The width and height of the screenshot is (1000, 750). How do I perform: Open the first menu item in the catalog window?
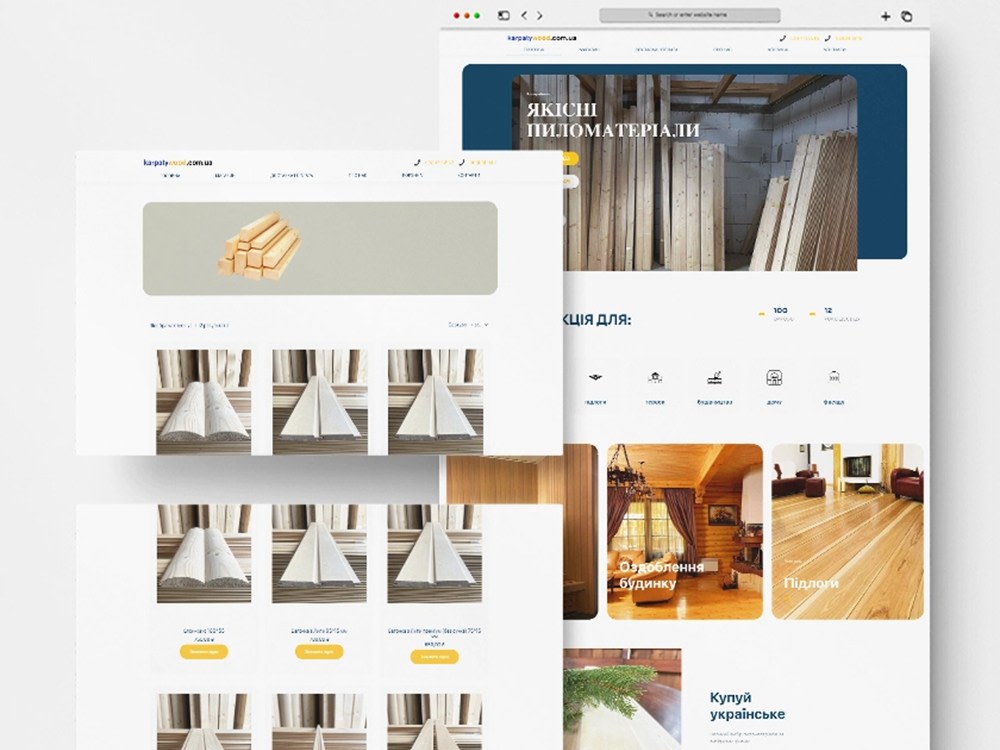point(170,175)
